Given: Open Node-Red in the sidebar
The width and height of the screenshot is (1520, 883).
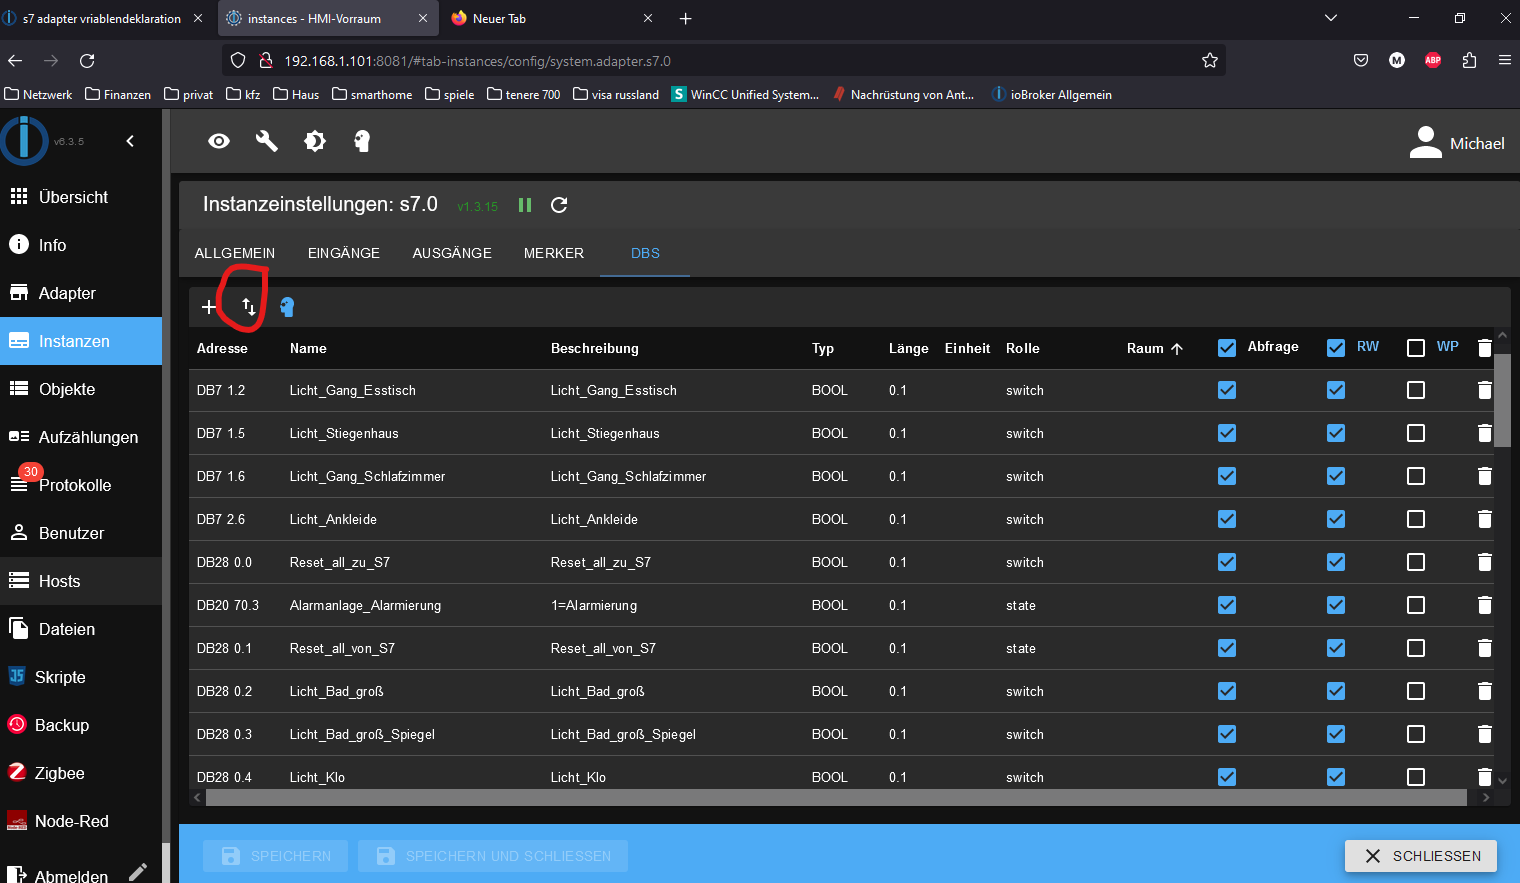Looking at the screenshot, I should pos(81,821).
